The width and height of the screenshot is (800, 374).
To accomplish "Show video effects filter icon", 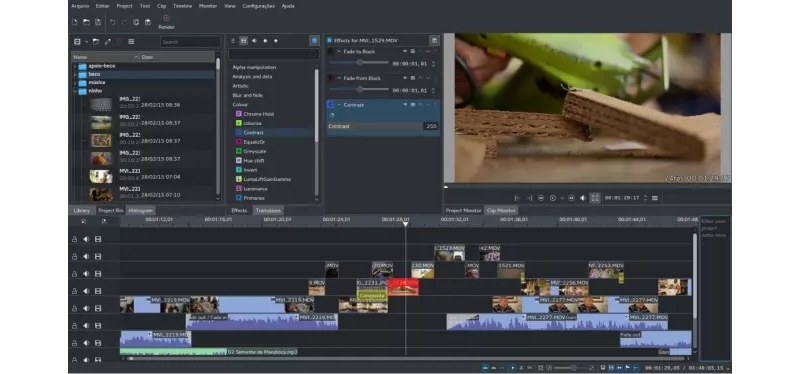I will click(x=244, y=41).
